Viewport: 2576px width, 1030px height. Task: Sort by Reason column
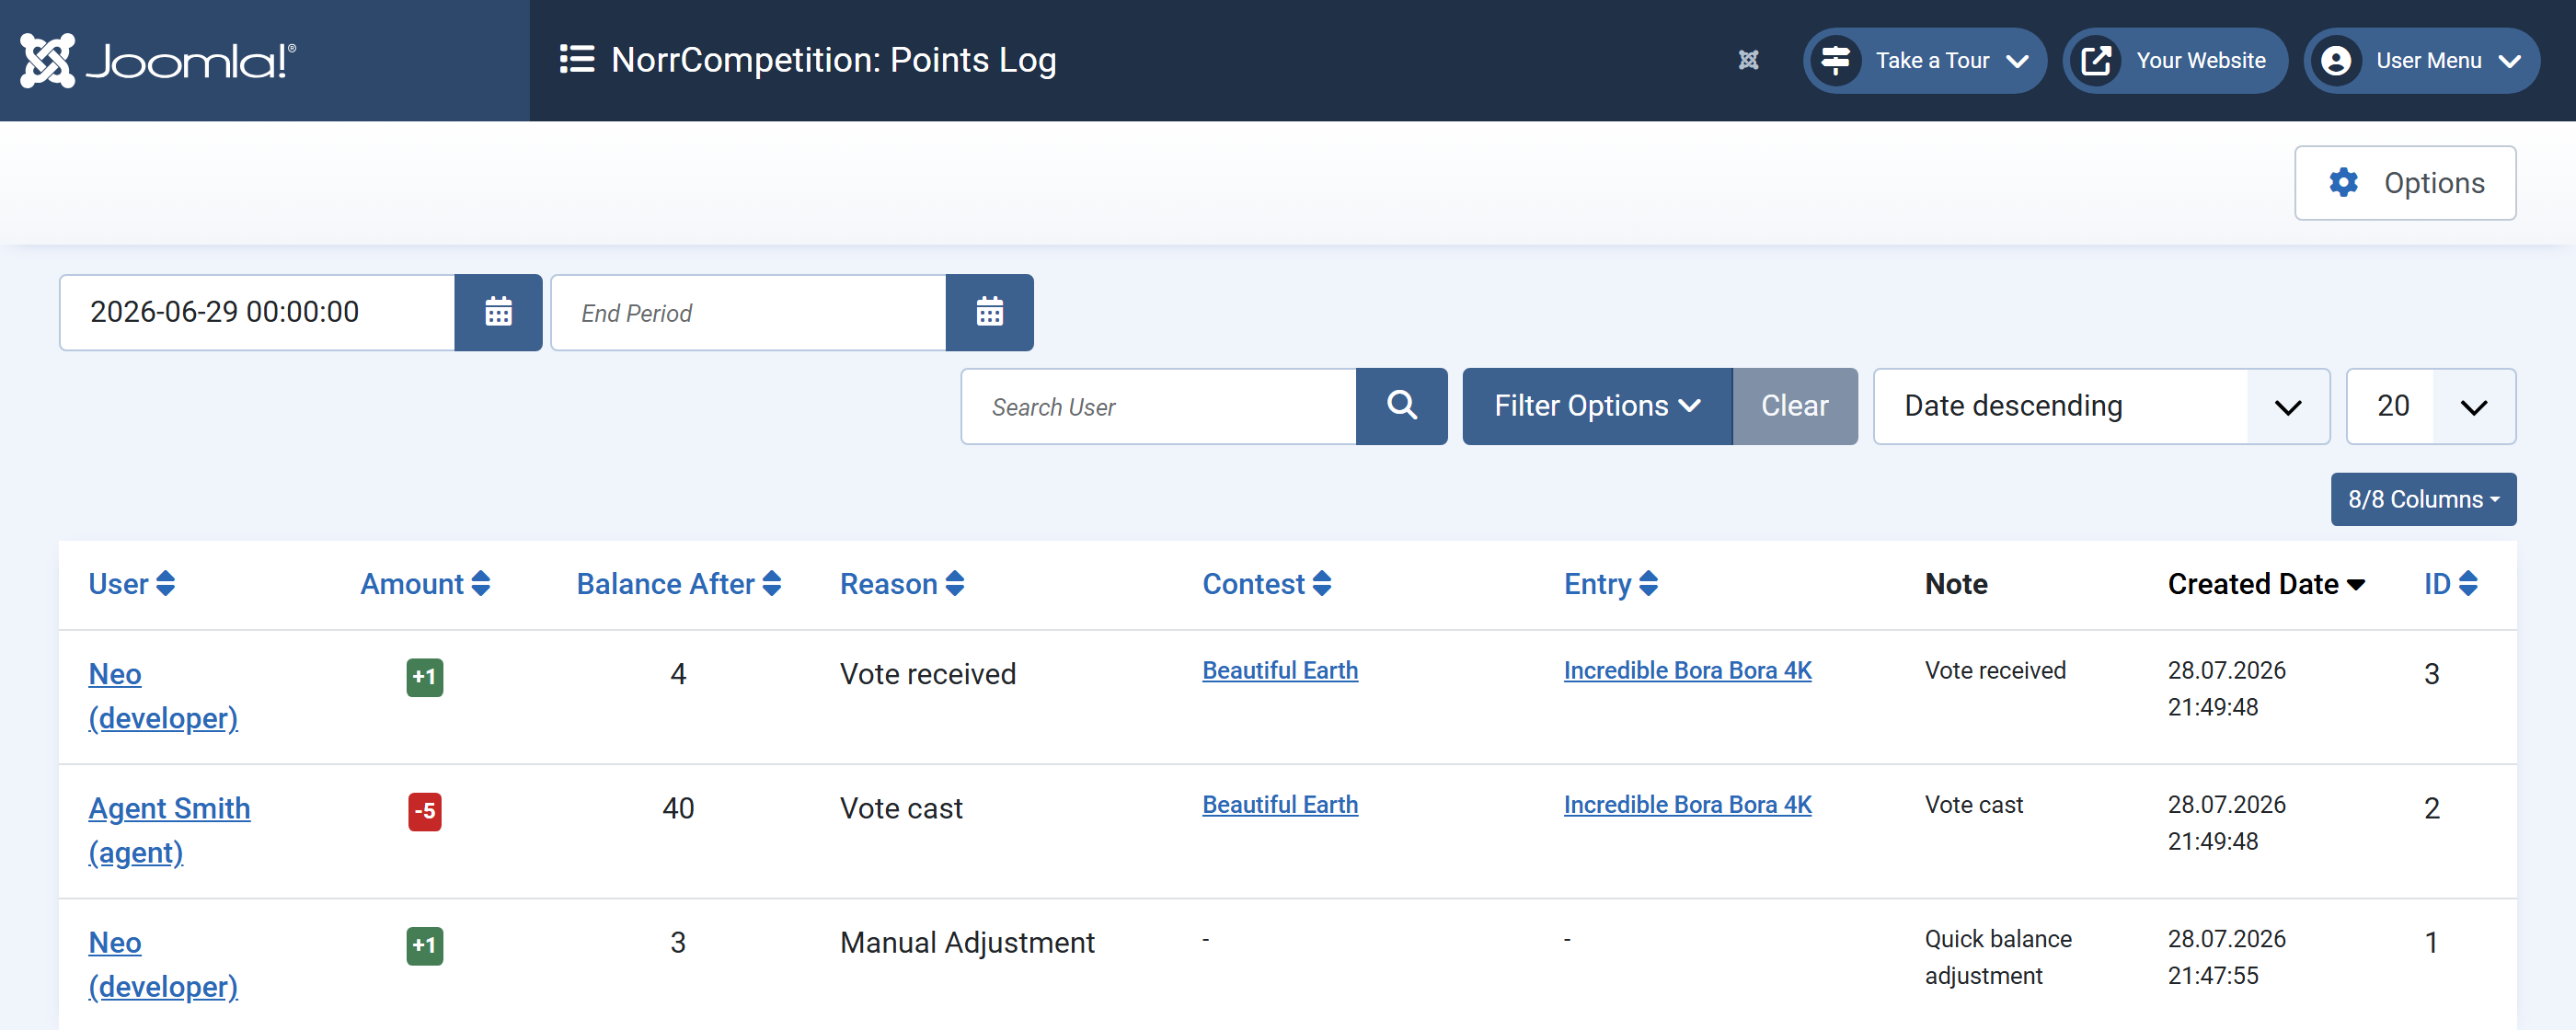902,584
